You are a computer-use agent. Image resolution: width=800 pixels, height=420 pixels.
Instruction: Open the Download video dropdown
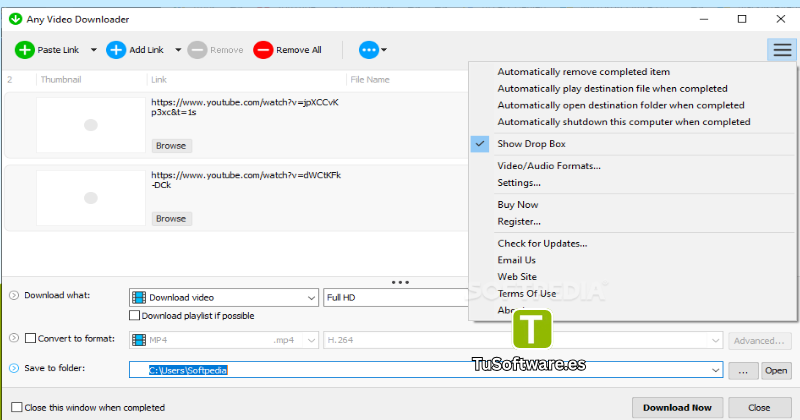(224, 298)
